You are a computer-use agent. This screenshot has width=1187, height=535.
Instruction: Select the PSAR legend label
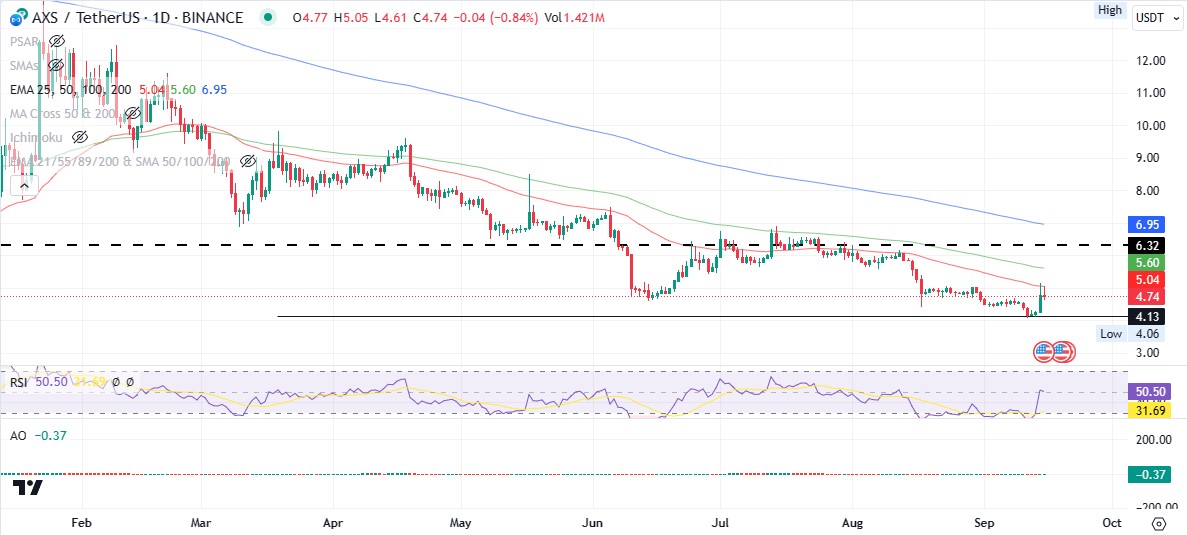pos(26,41)
